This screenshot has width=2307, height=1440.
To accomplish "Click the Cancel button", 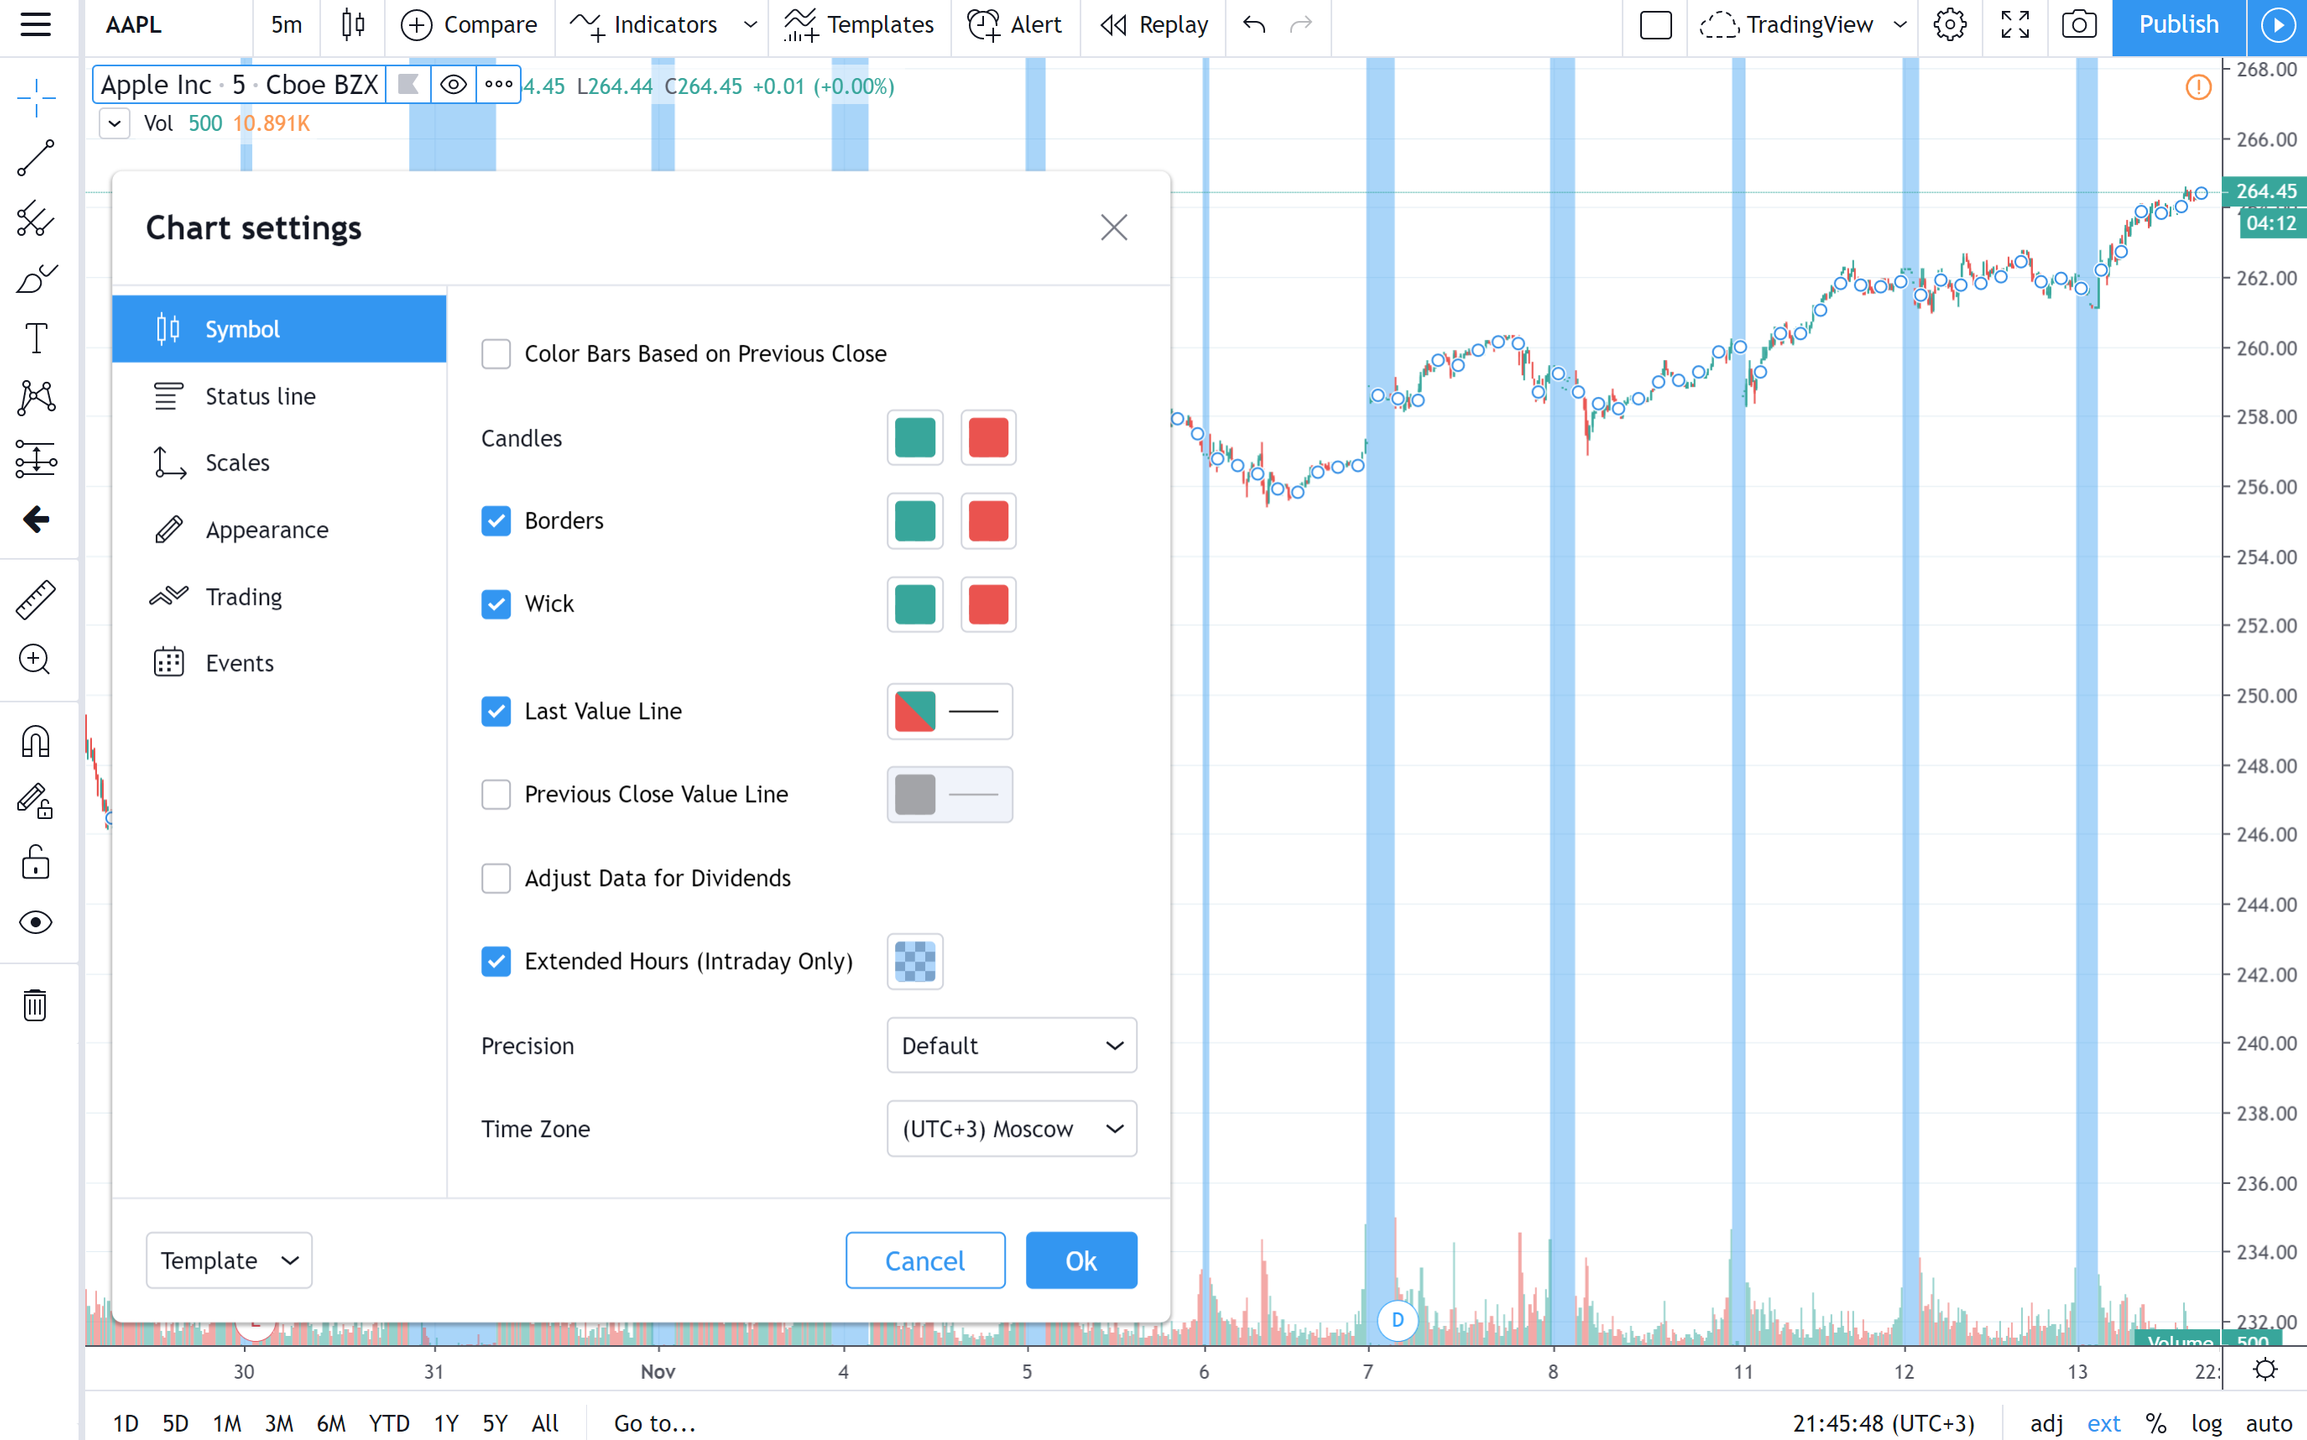I will point(925,1260).
